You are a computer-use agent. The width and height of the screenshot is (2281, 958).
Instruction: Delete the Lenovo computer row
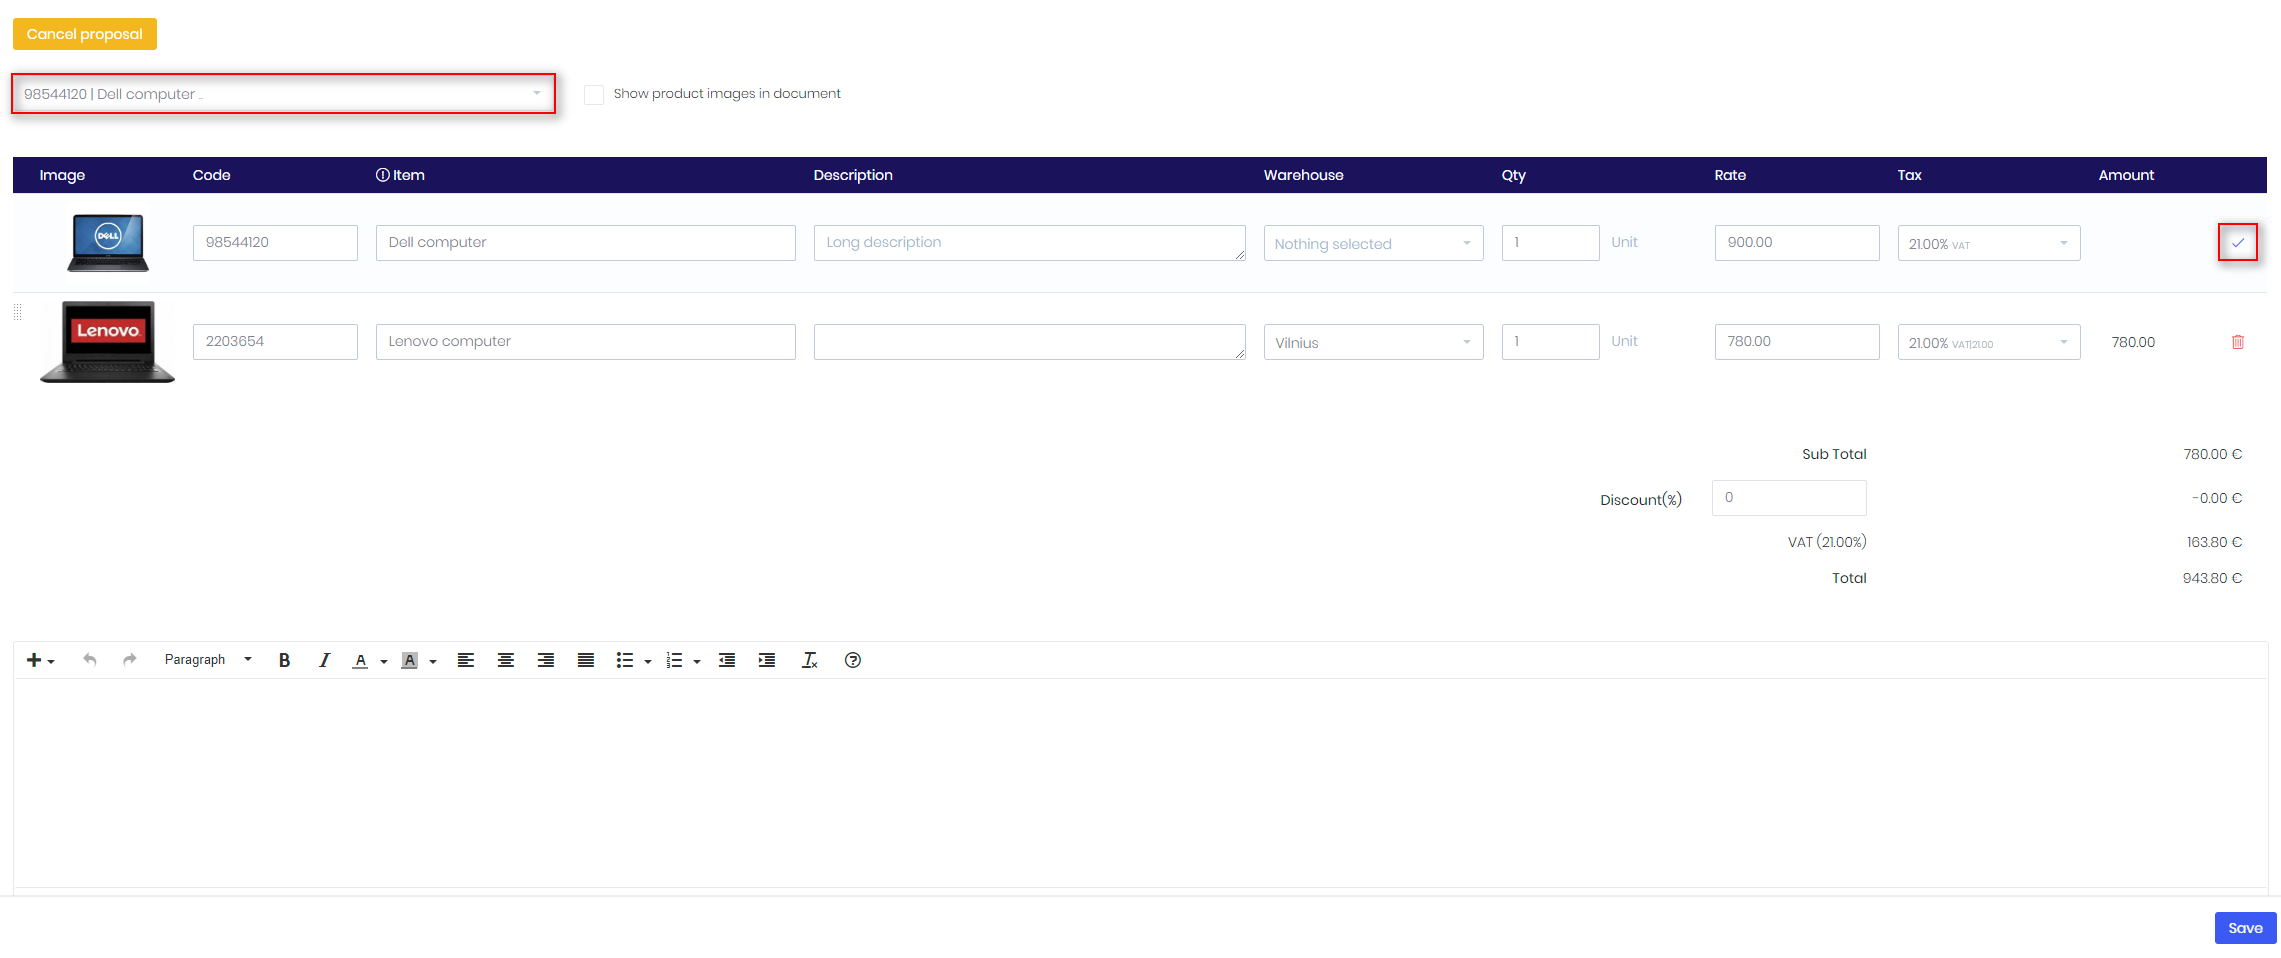2238,342
